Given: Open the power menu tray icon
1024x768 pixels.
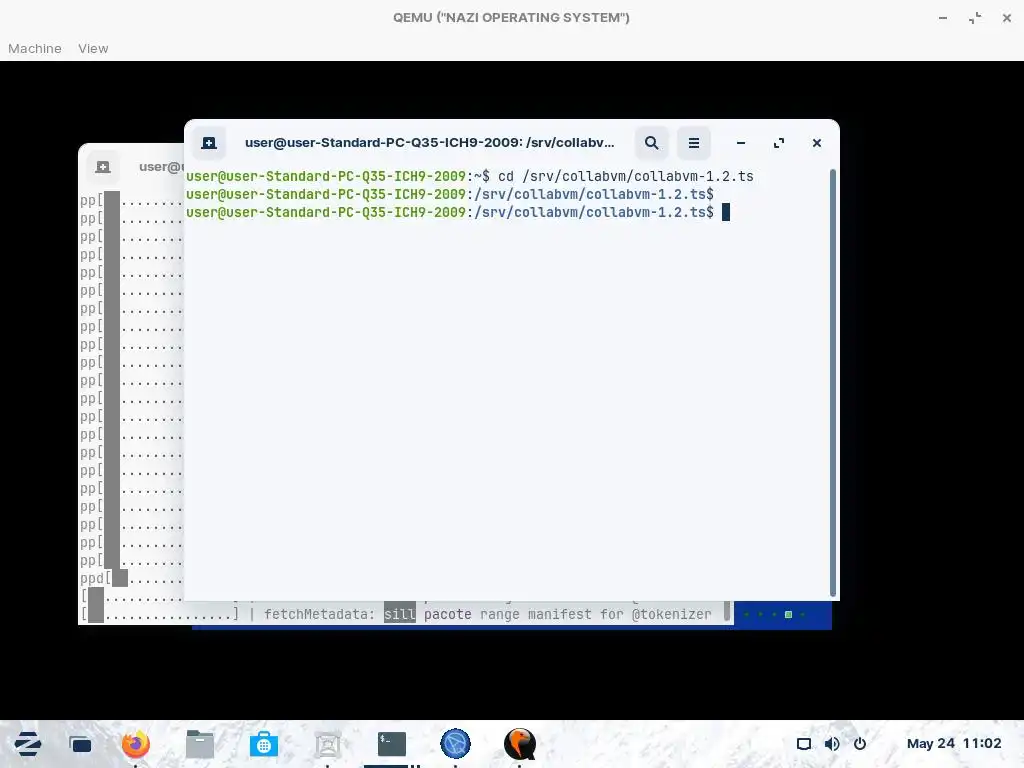Looking at the screenshot, I should coord(860,744).
